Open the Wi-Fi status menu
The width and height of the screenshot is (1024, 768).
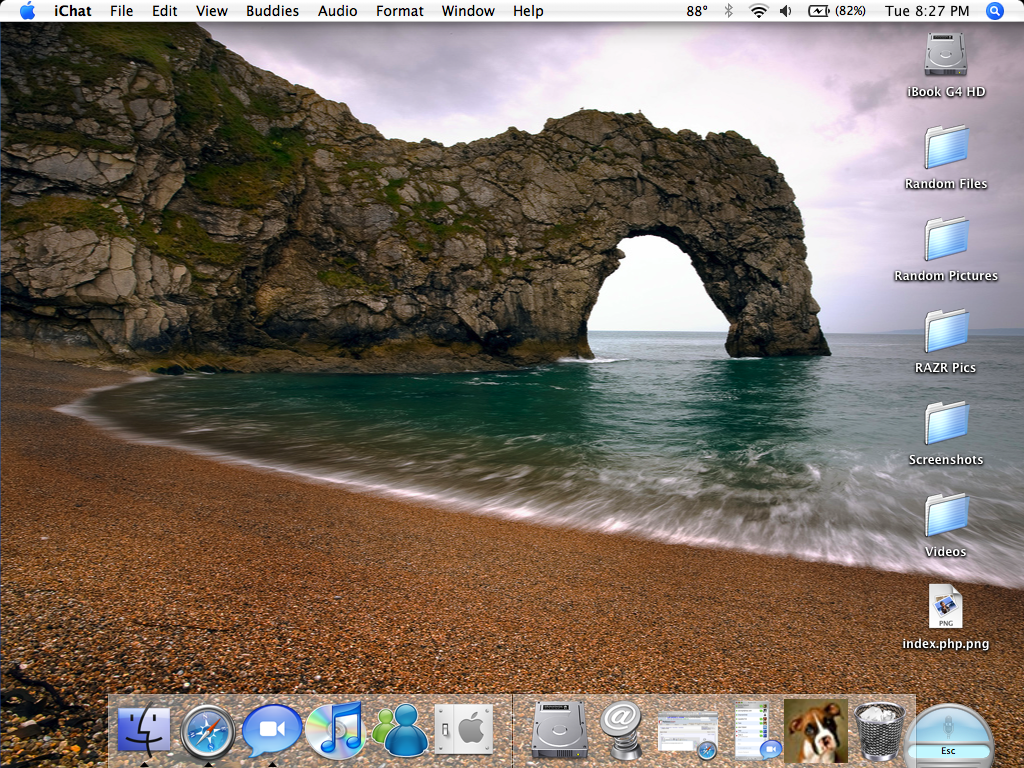pos(758,11)
